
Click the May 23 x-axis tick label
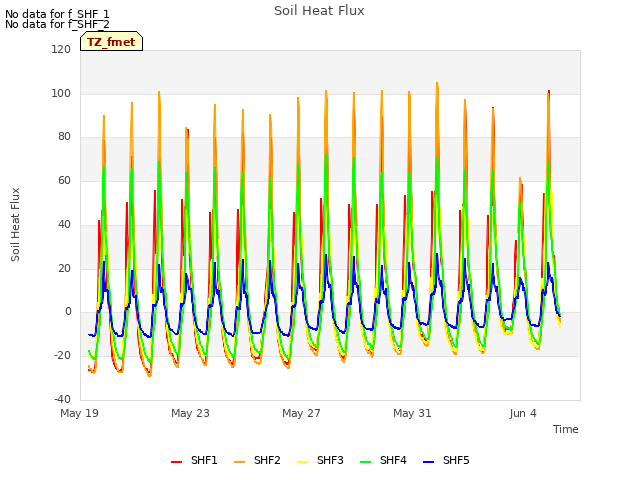point(191,413)
